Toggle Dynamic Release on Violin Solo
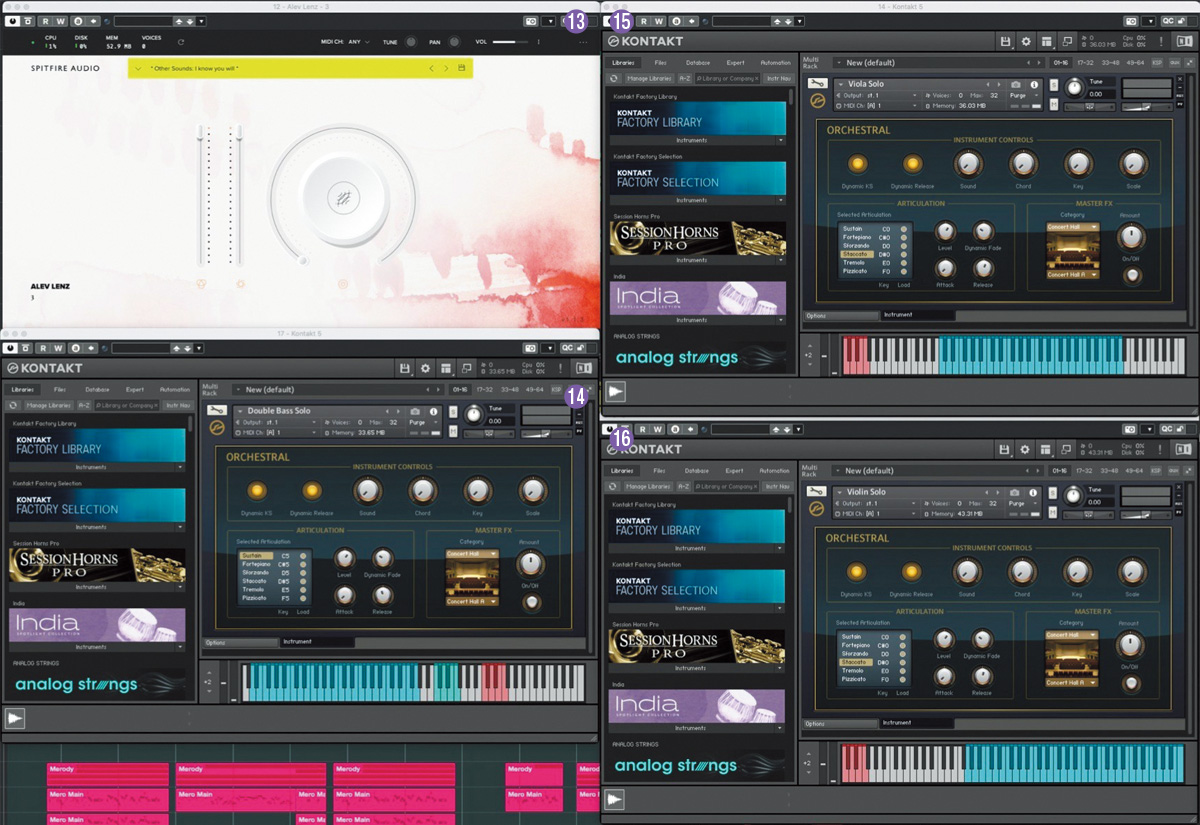Viewport: 1200px width, 825px height. coord(912,571)
